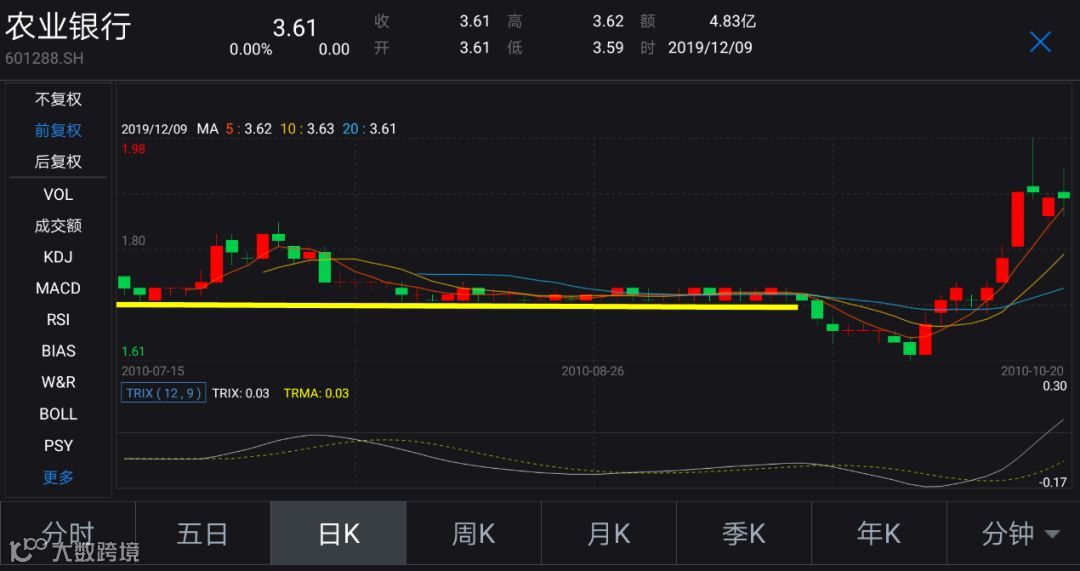Viewport: 1080px width, 571px height.
Task: Click the 农业银行 stock name
Action: pyautogui.click(x=68, y=26)
